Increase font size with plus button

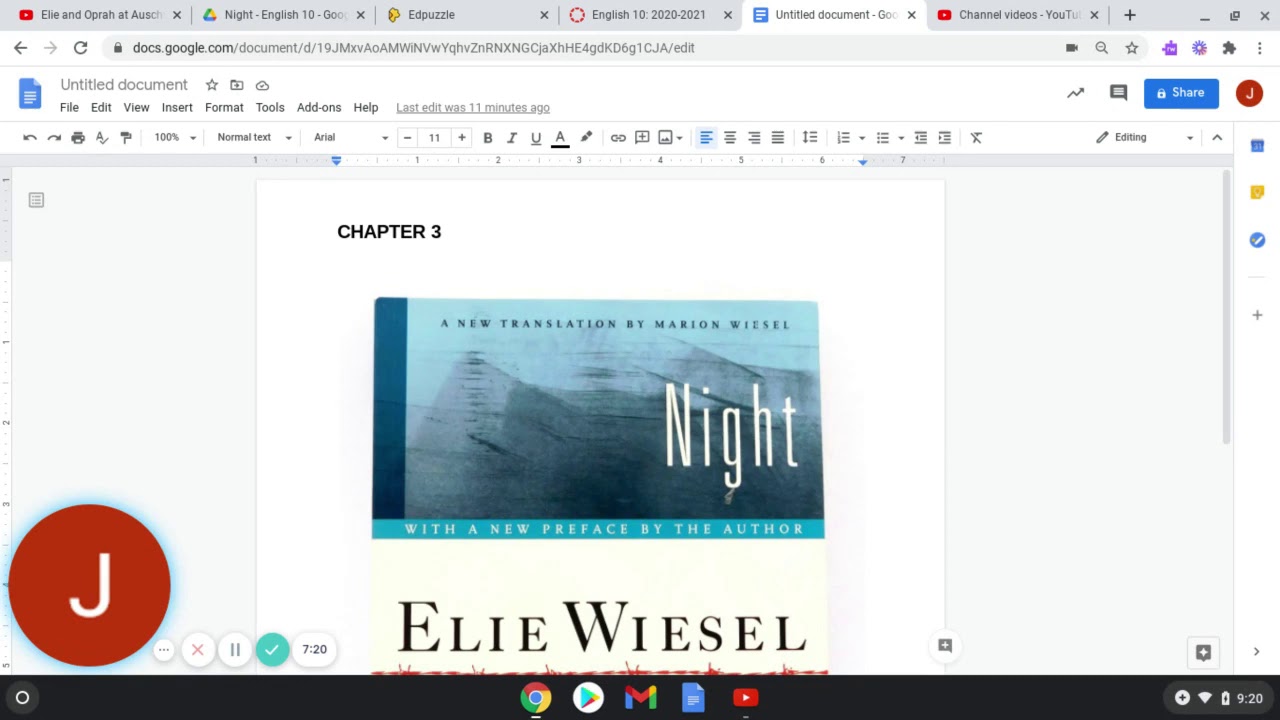point(461,138)
